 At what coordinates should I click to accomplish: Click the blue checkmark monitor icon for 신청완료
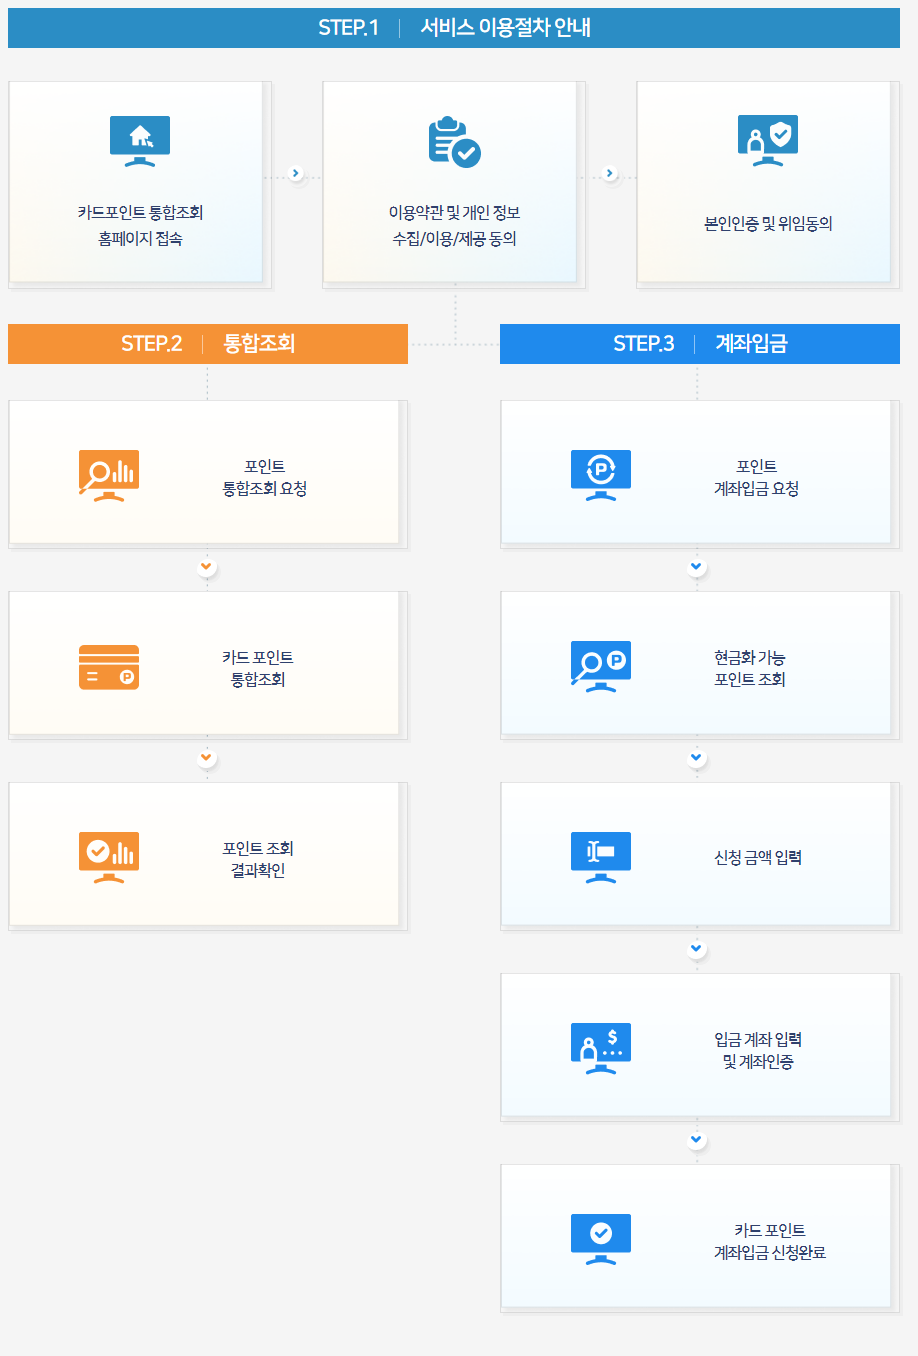(x=601, y=1239)
